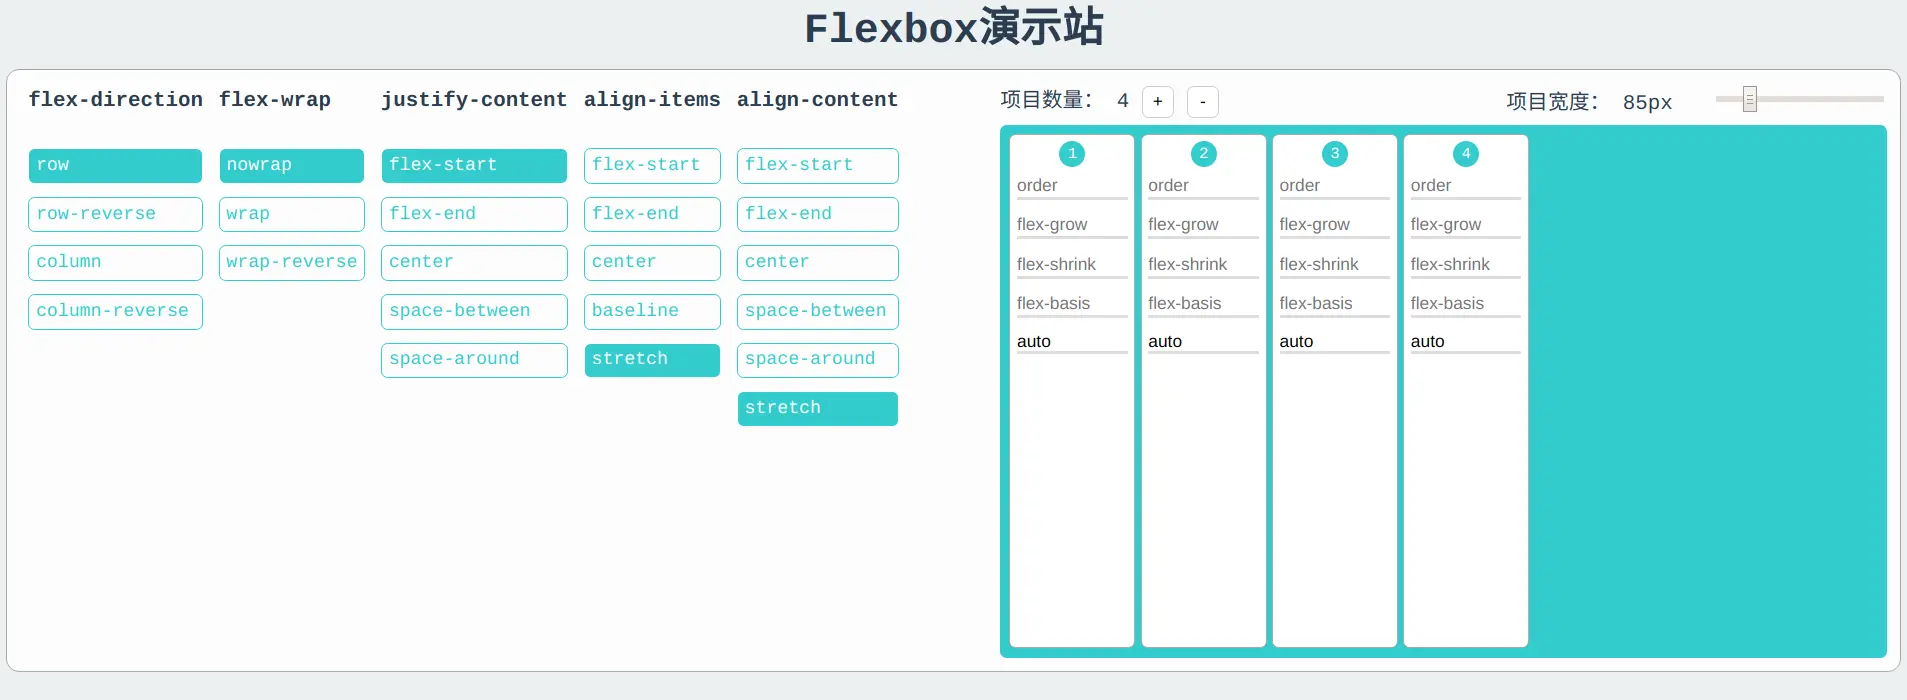
Task: Click the number 1 badge on first item
Action: 1072,153
